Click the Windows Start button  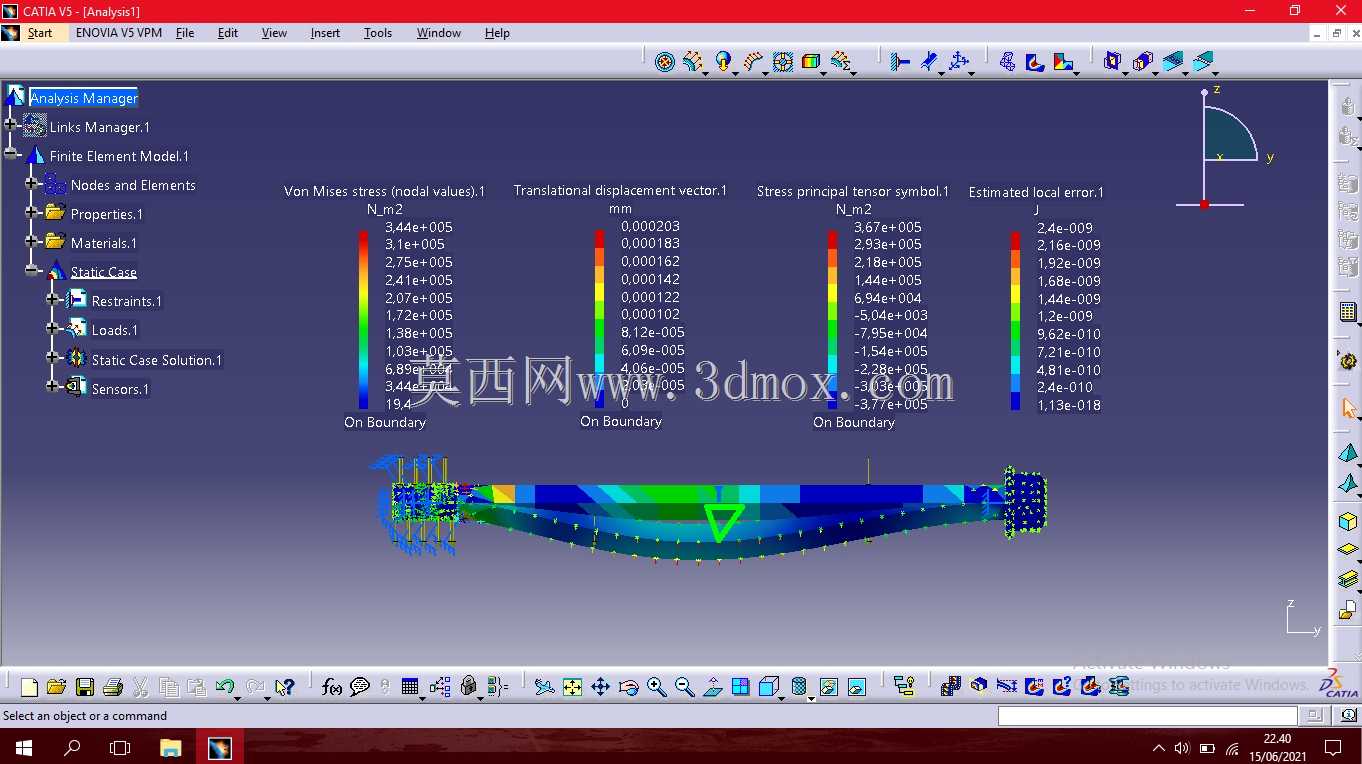pyautogui.click(x=23, y=748)
